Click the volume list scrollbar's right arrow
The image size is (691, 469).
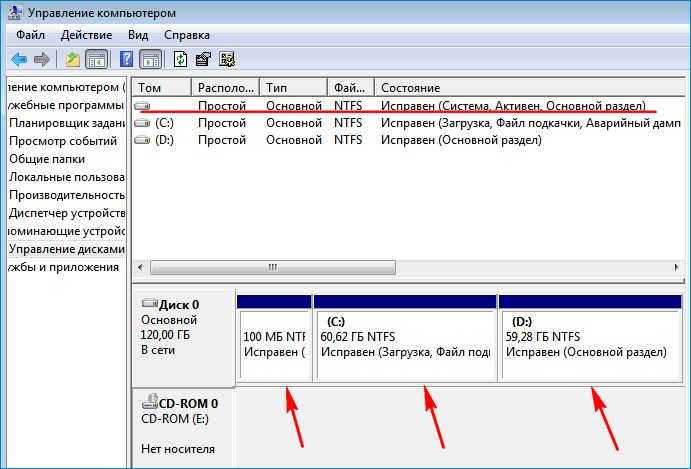pyautogui.click(x=676, y=267)
